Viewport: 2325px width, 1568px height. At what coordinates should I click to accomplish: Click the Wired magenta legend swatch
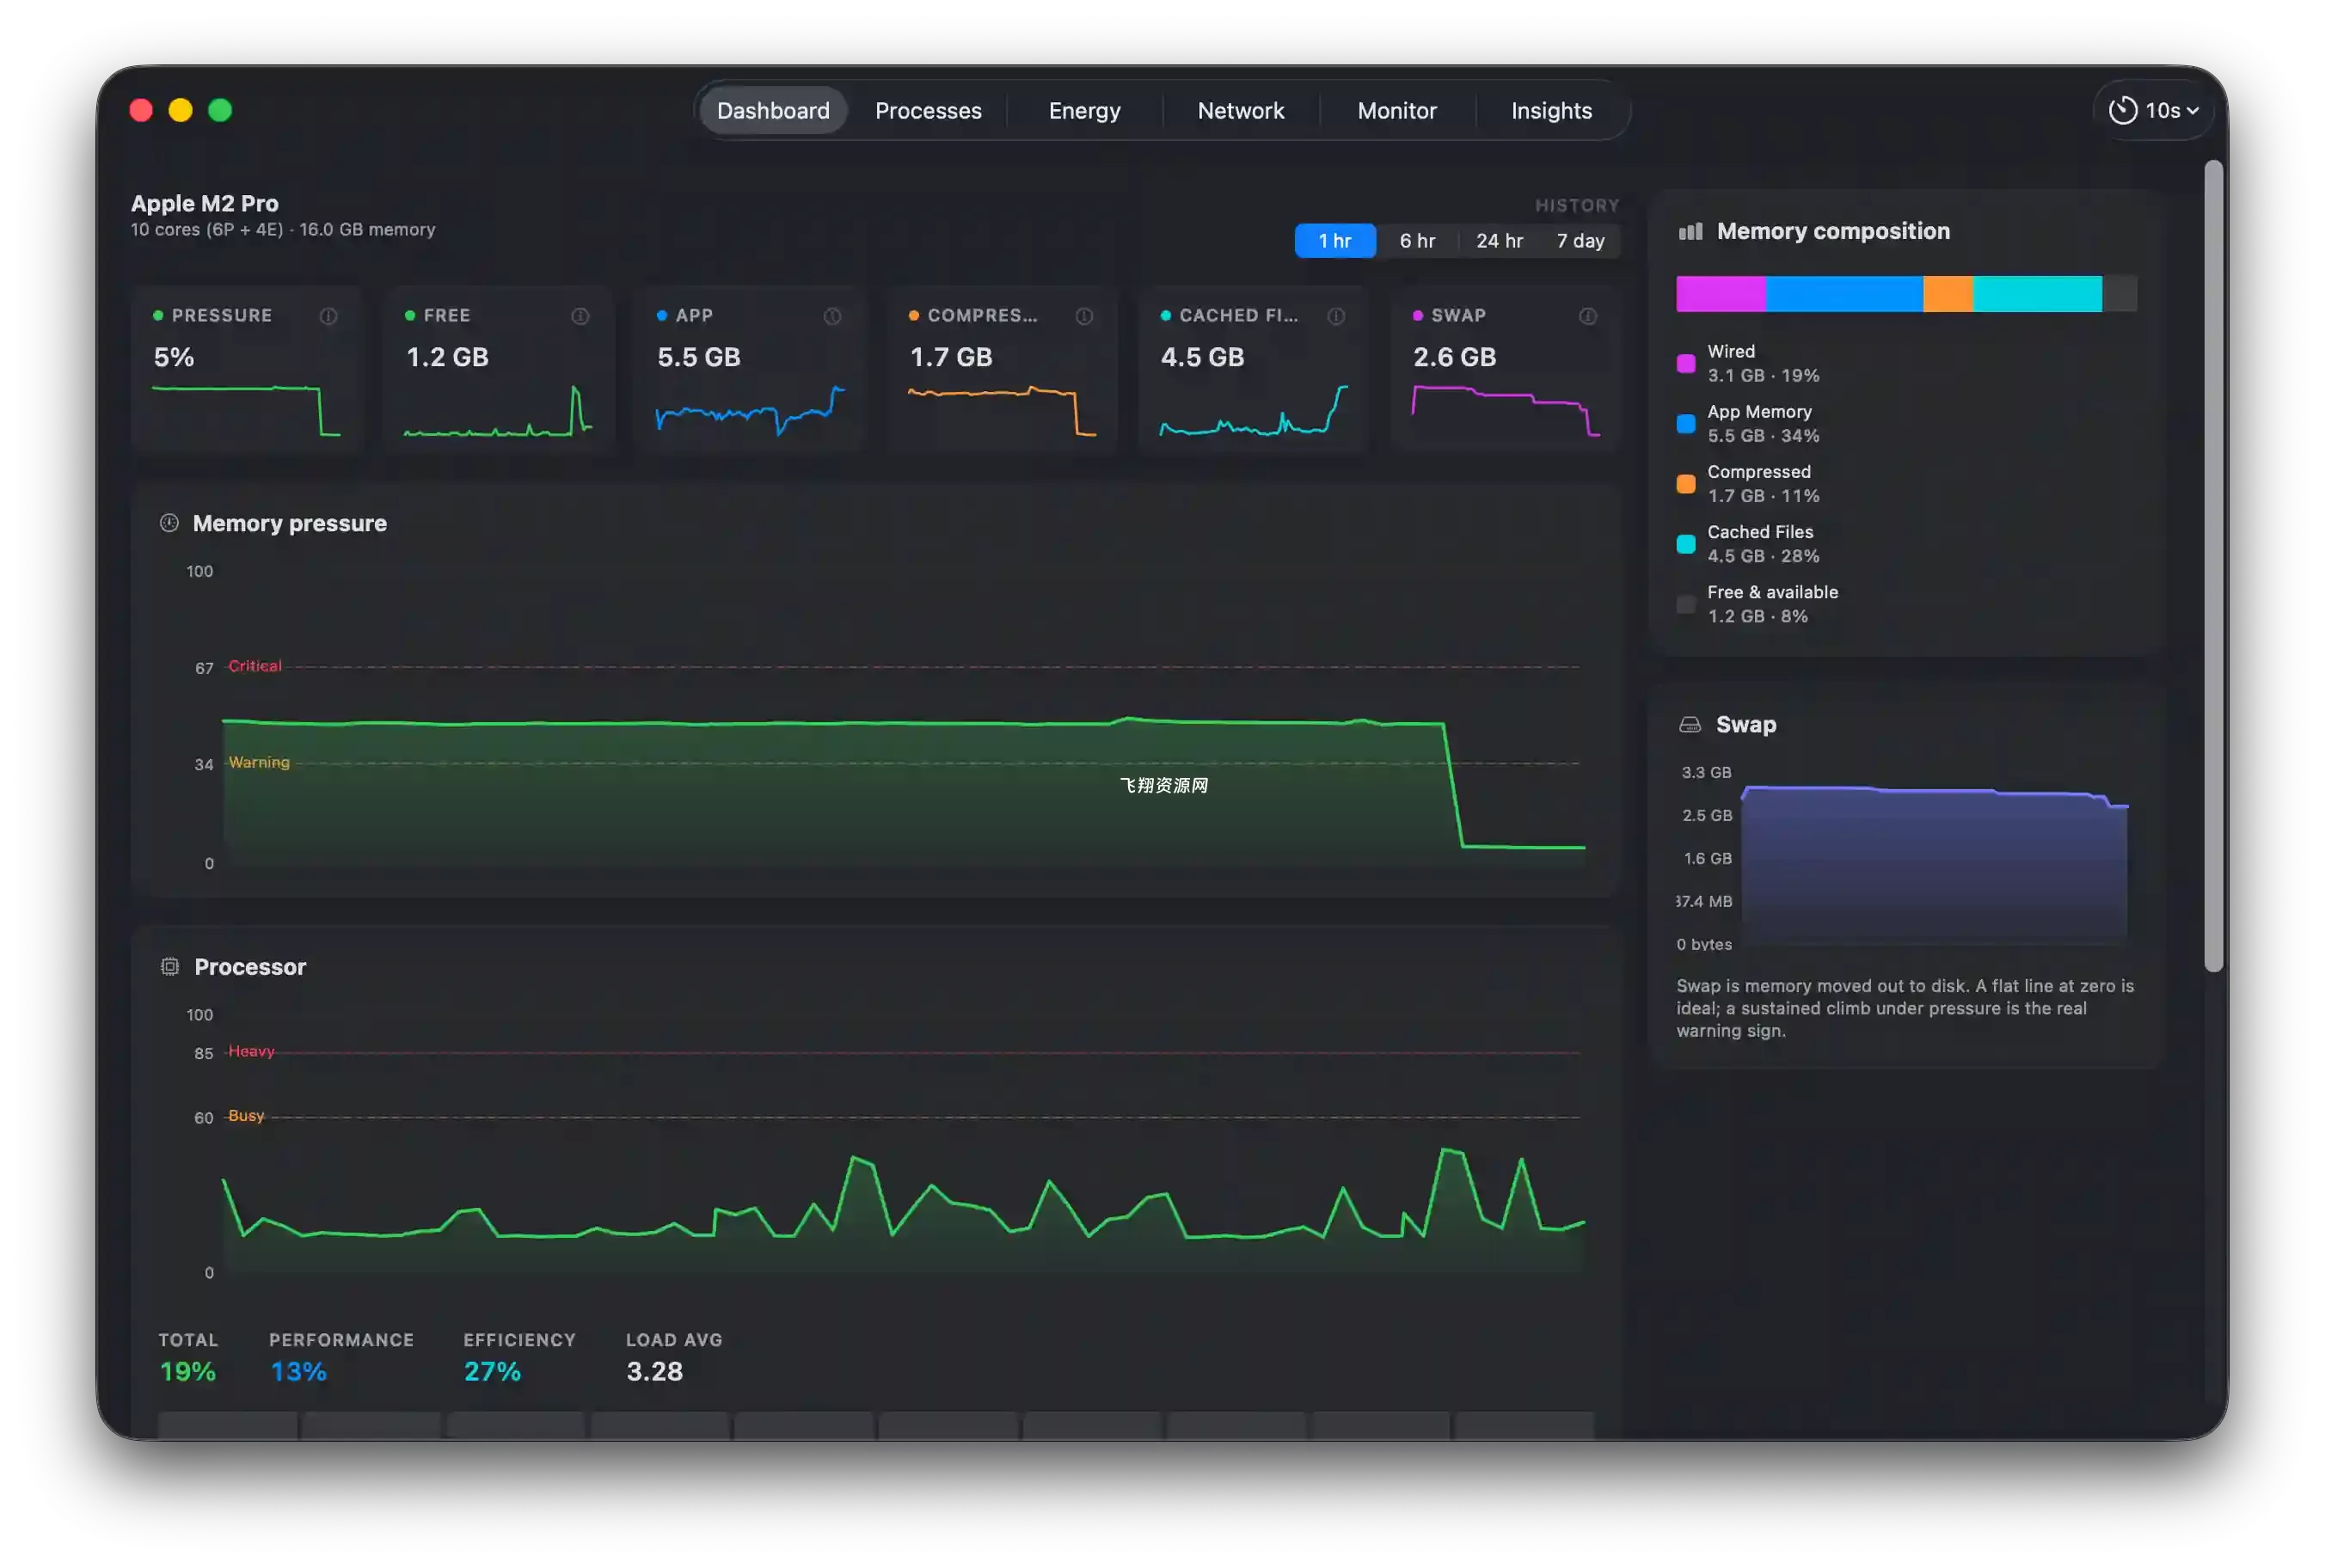[x=1686, y=364]
